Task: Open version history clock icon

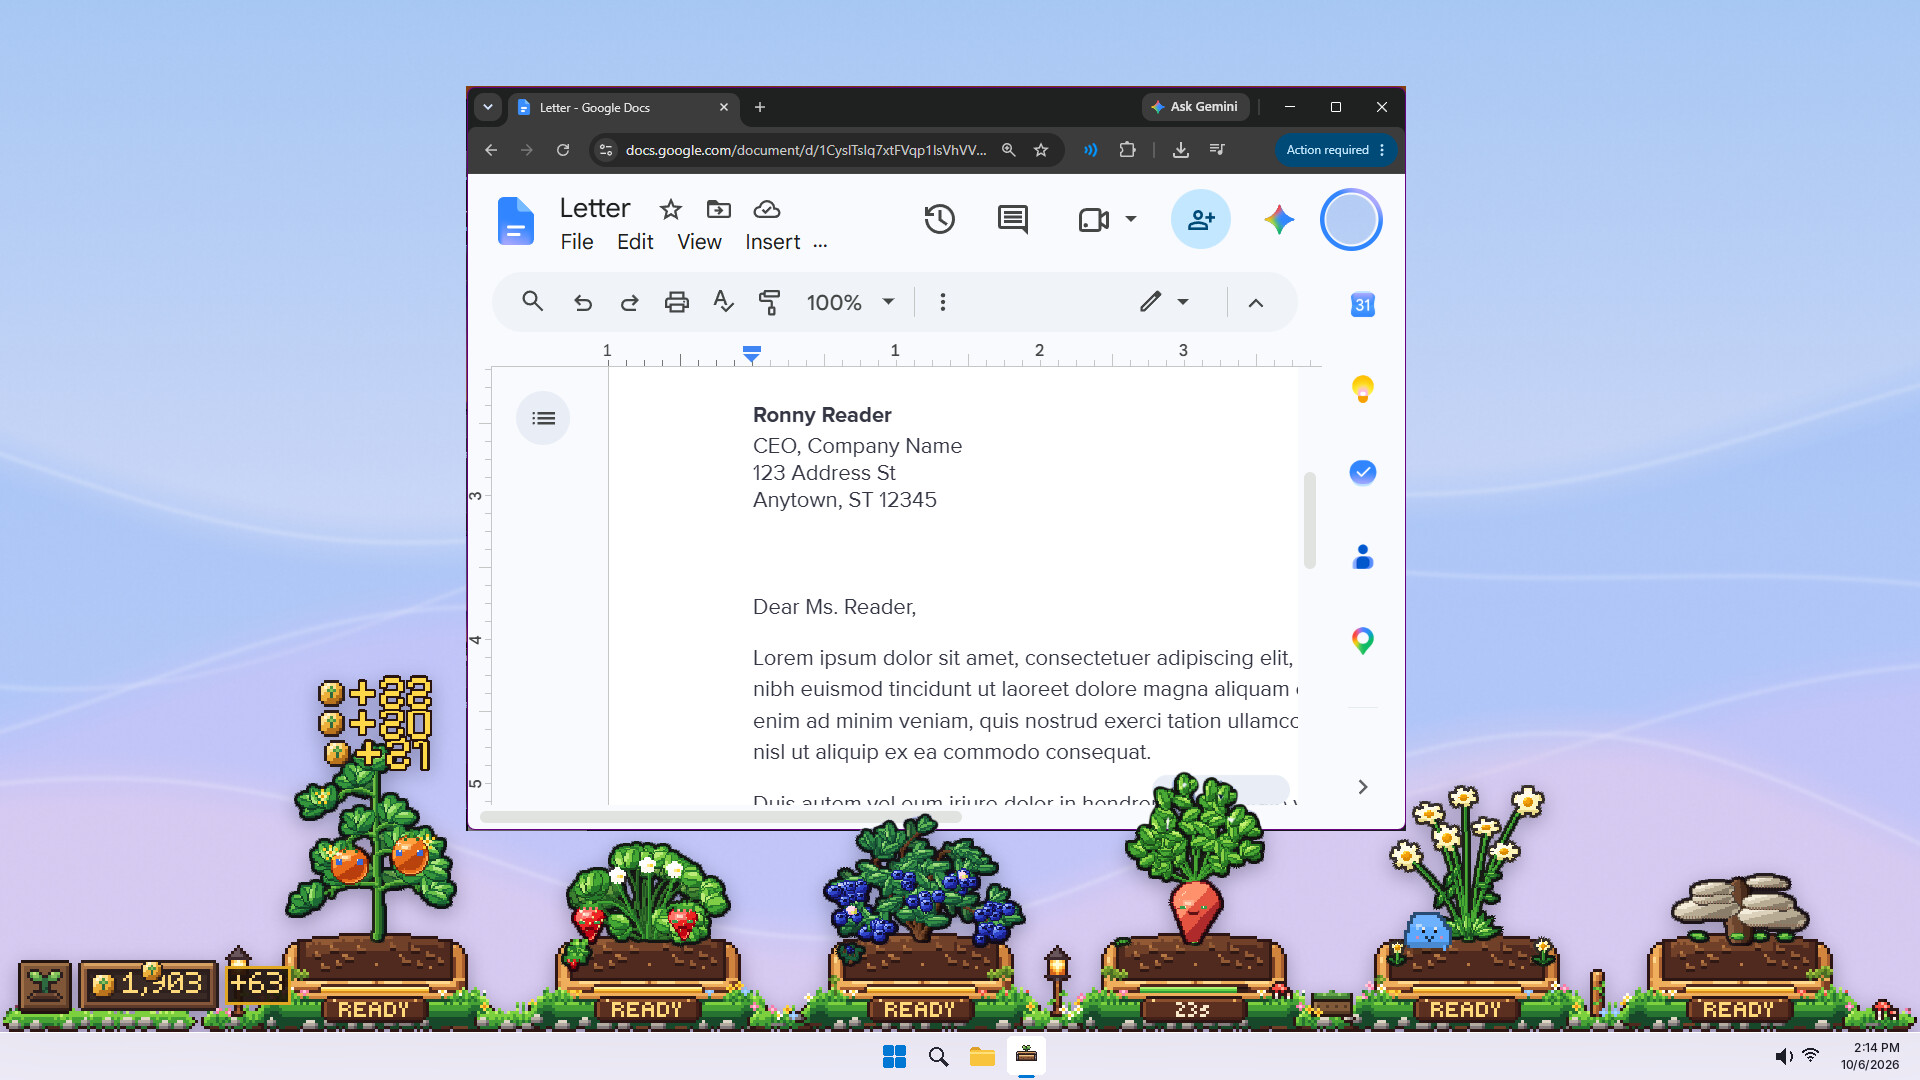Action: pyautogui.click(x=939, y=219)
